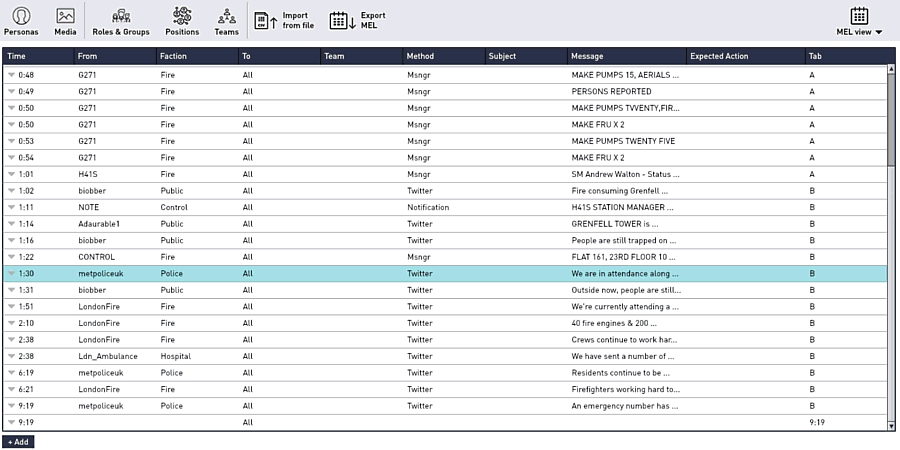Open the Media library icon

tap(65, 21)
